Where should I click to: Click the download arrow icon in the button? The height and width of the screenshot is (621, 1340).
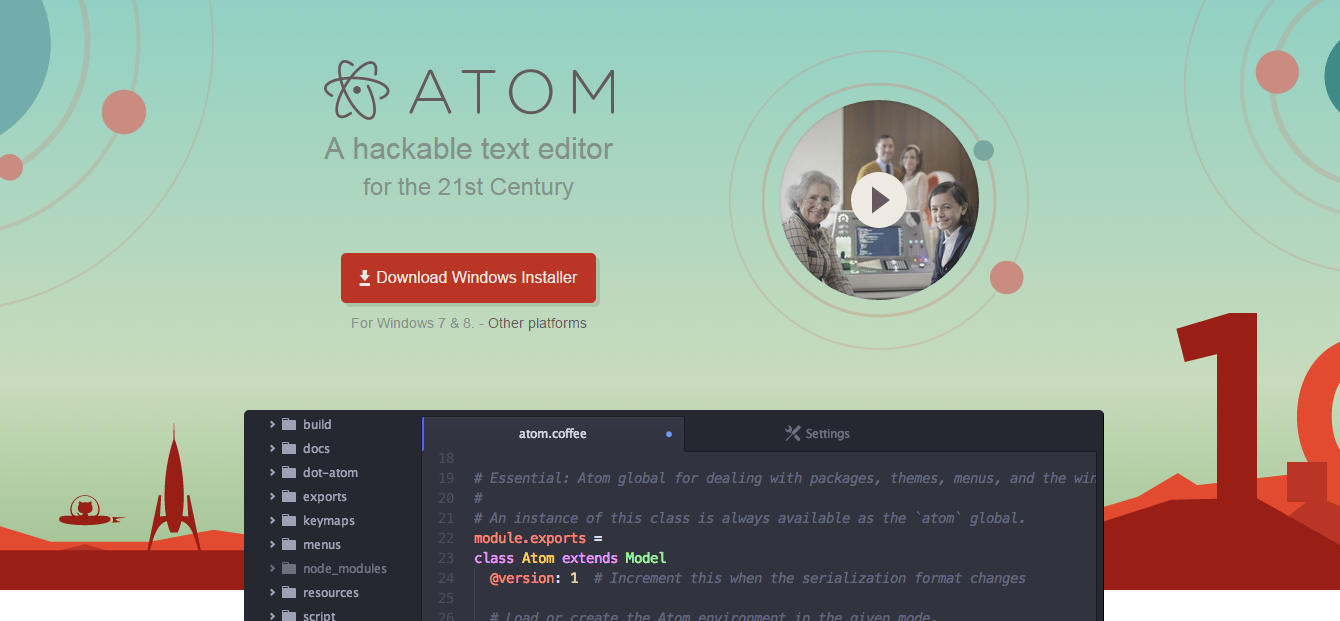tap(365, 278)
